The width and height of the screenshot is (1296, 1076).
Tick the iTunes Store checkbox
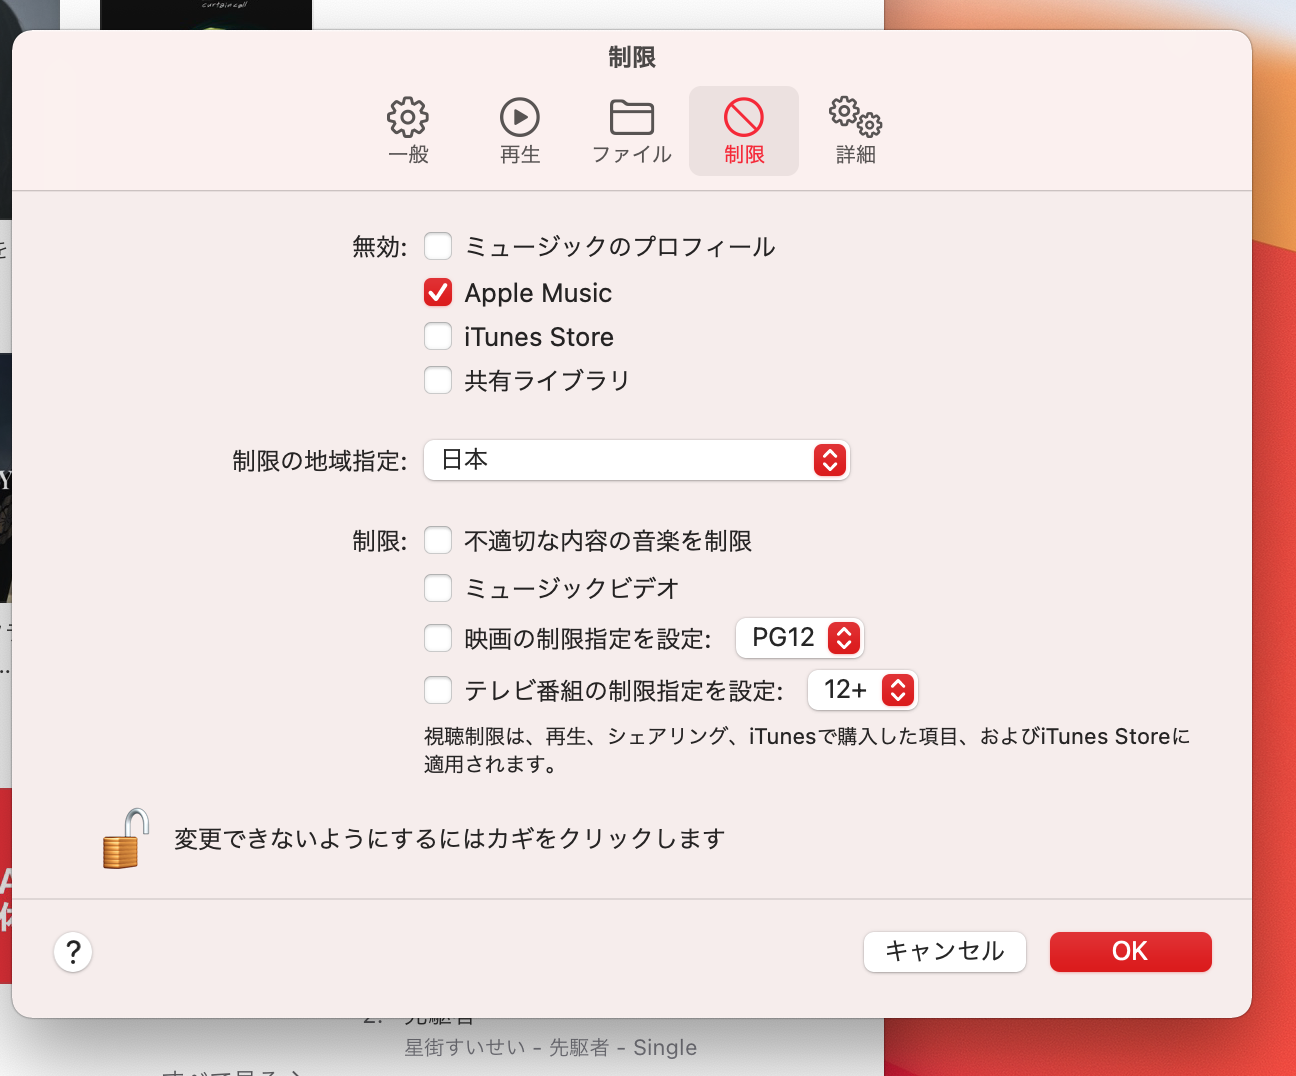tap(438, 336)
